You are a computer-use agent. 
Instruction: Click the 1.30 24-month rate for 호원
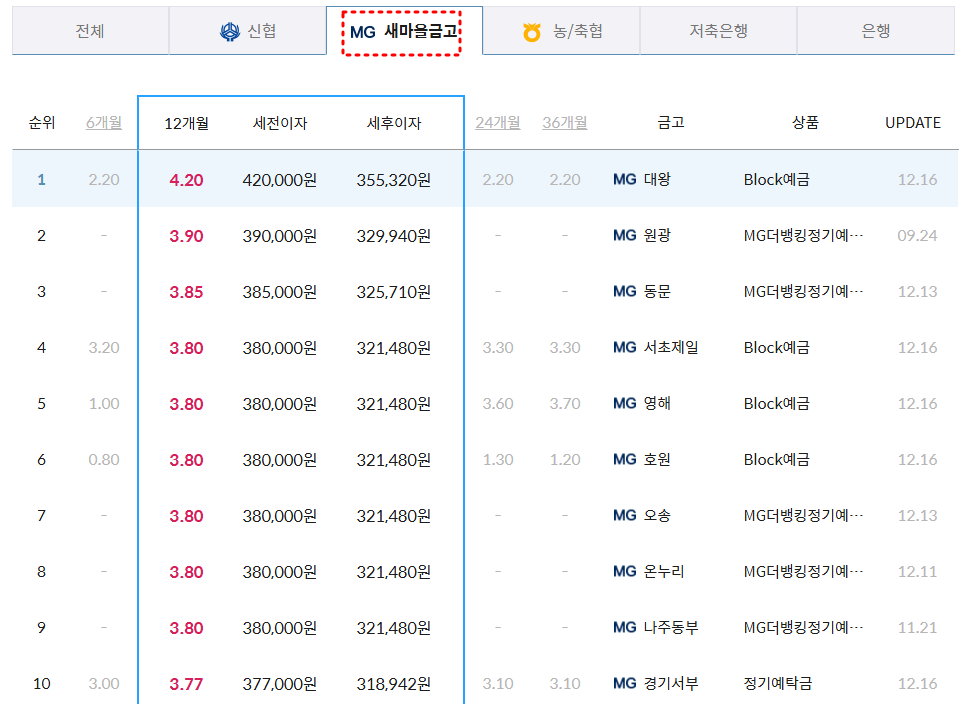(x=498, y=460)
